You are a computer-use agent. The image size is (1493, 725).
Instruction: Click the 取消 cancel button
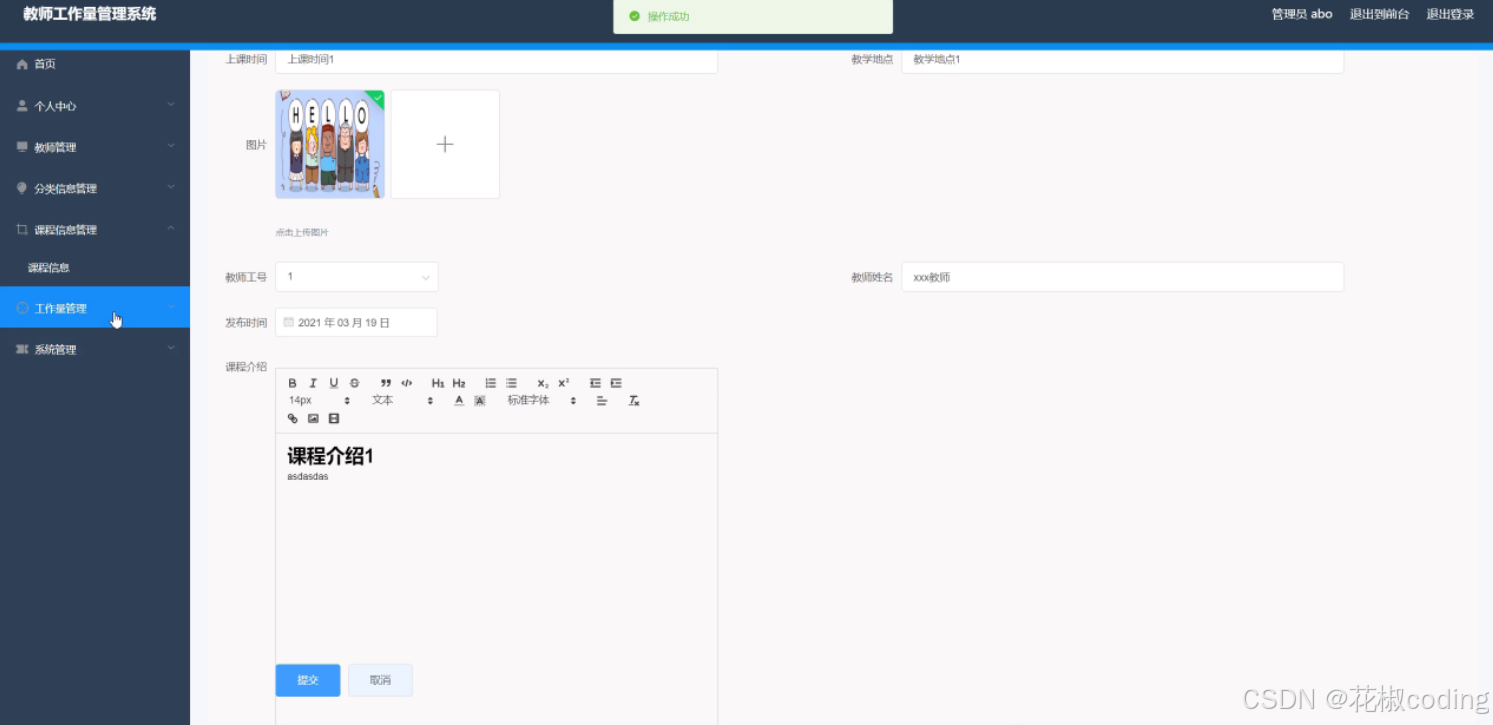(x=380, y=680)
